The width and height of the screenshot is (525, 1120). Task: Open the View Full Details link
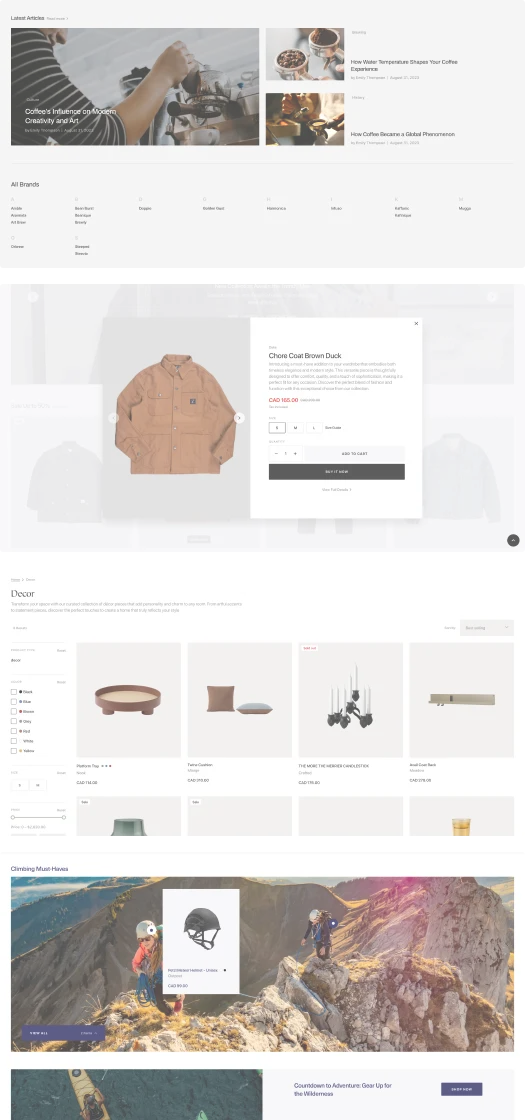[336, 490]
